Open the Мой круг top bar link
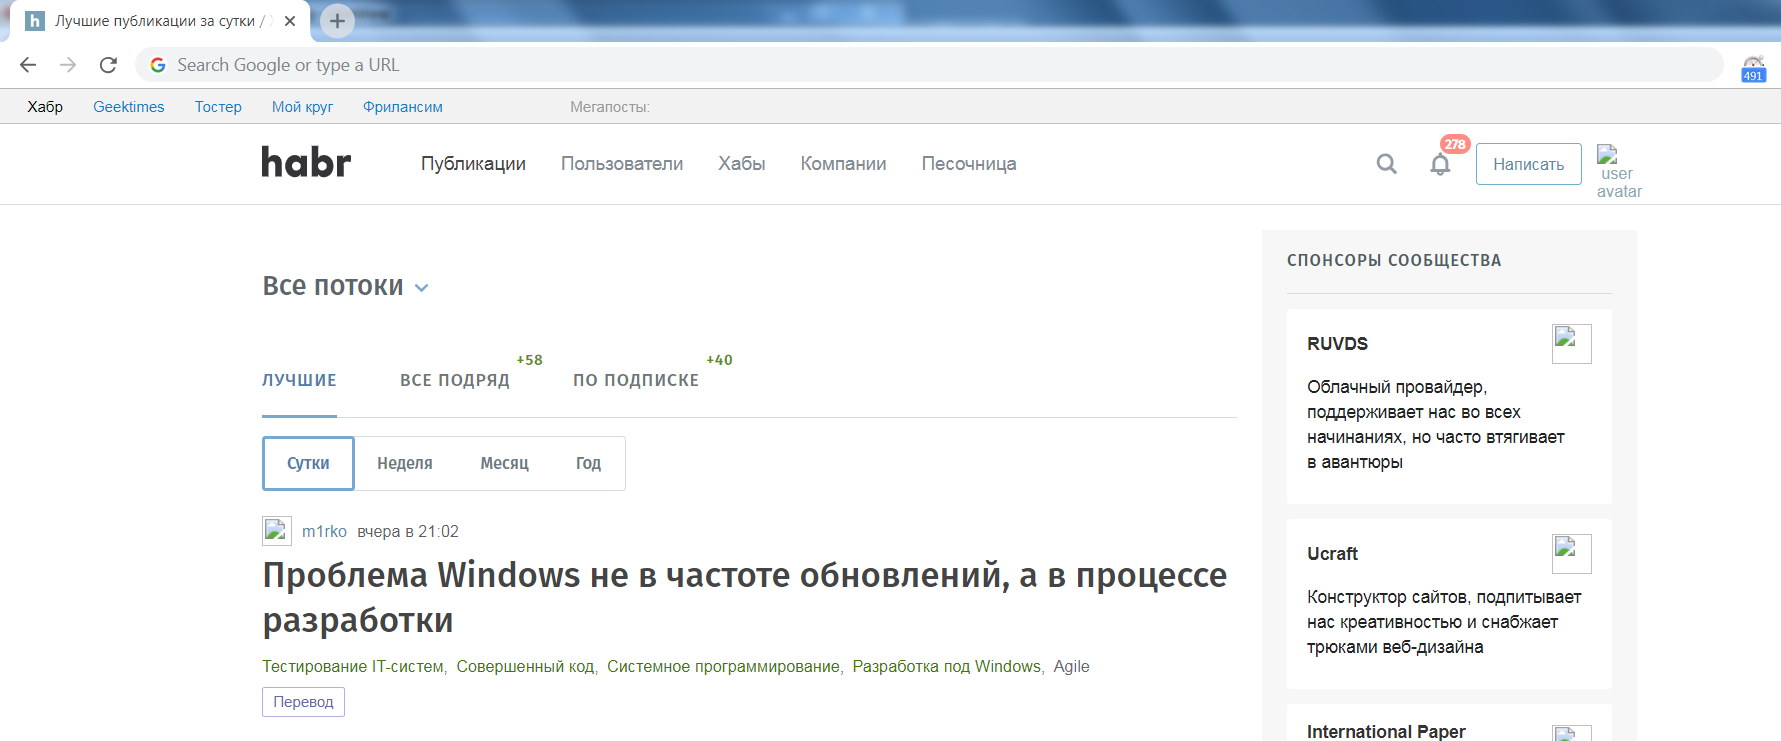This screenshot has height=741, width=1781. click(x=302, y=107)
